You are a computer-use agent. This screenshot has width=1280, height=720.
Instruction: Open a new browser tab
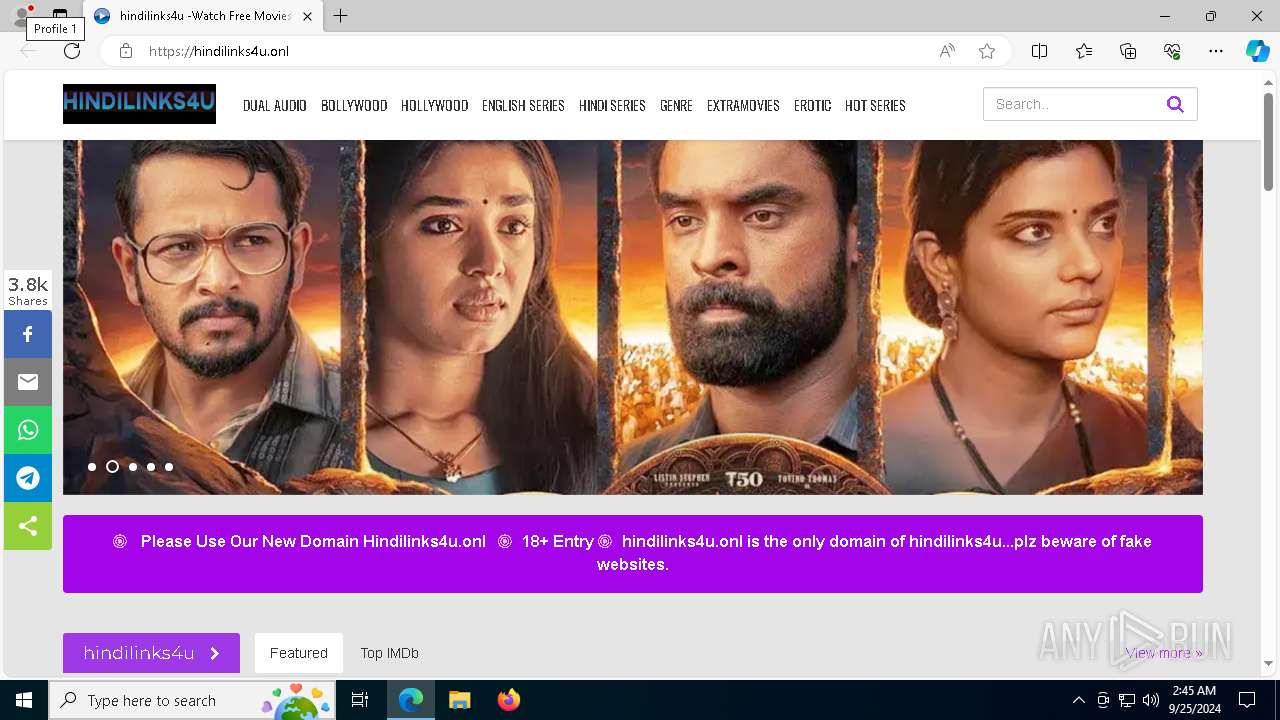tap(341, 16)
